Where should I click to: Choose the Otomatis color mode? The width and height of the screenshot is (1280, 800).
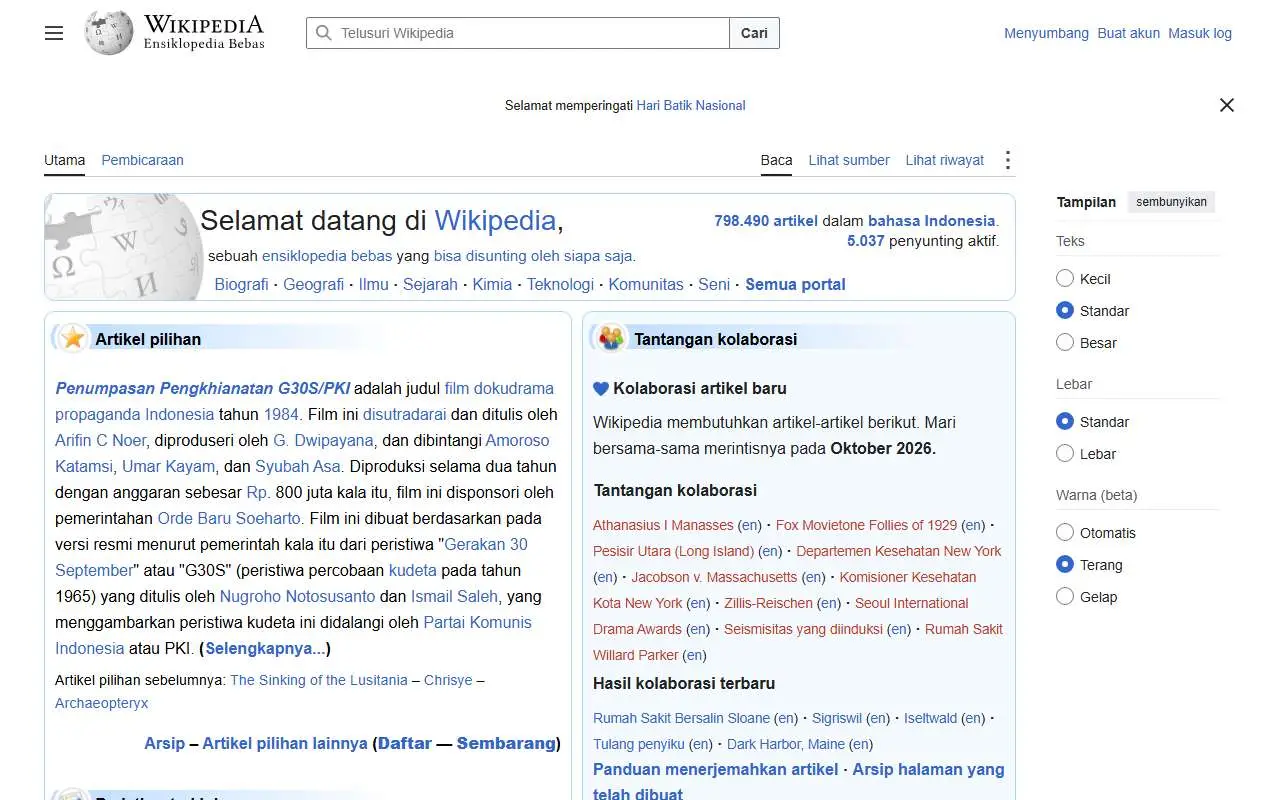tap(1065, 532)
